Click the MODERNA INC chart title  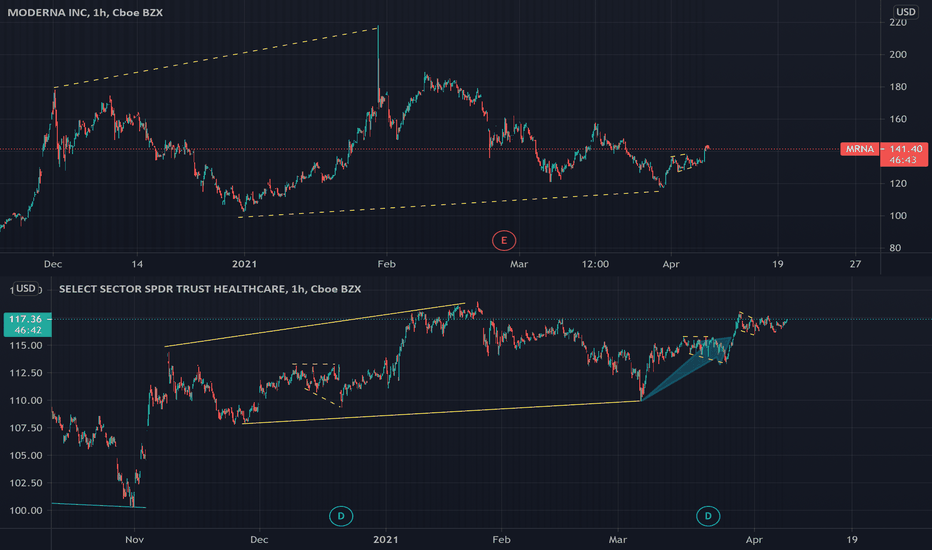click(85, 12)
